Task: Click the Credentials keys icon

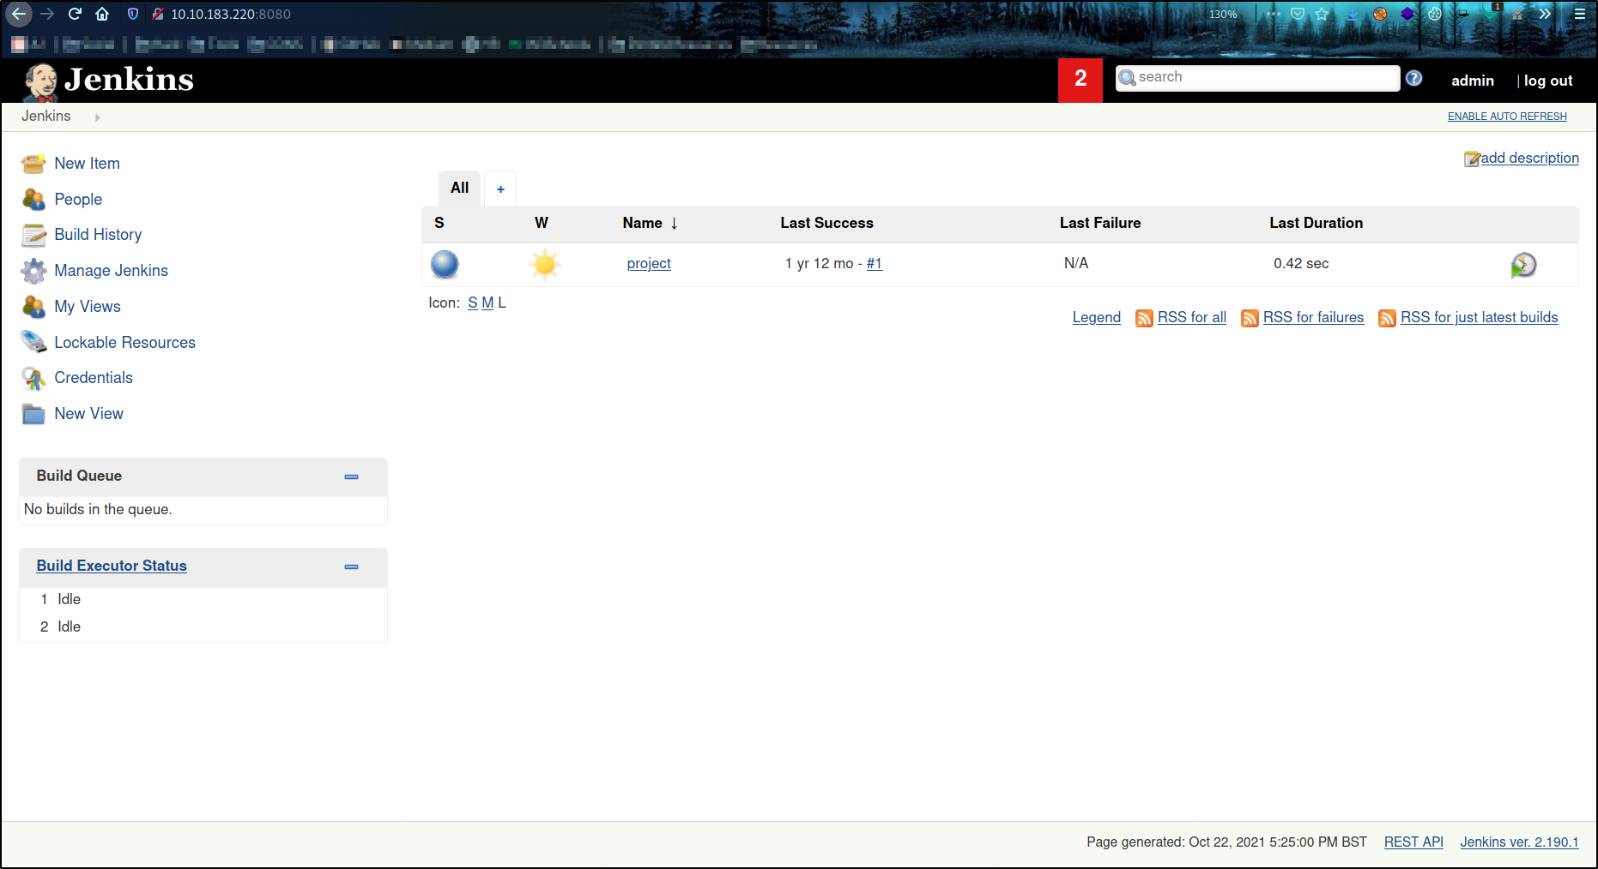Action: tap(34, 378)
